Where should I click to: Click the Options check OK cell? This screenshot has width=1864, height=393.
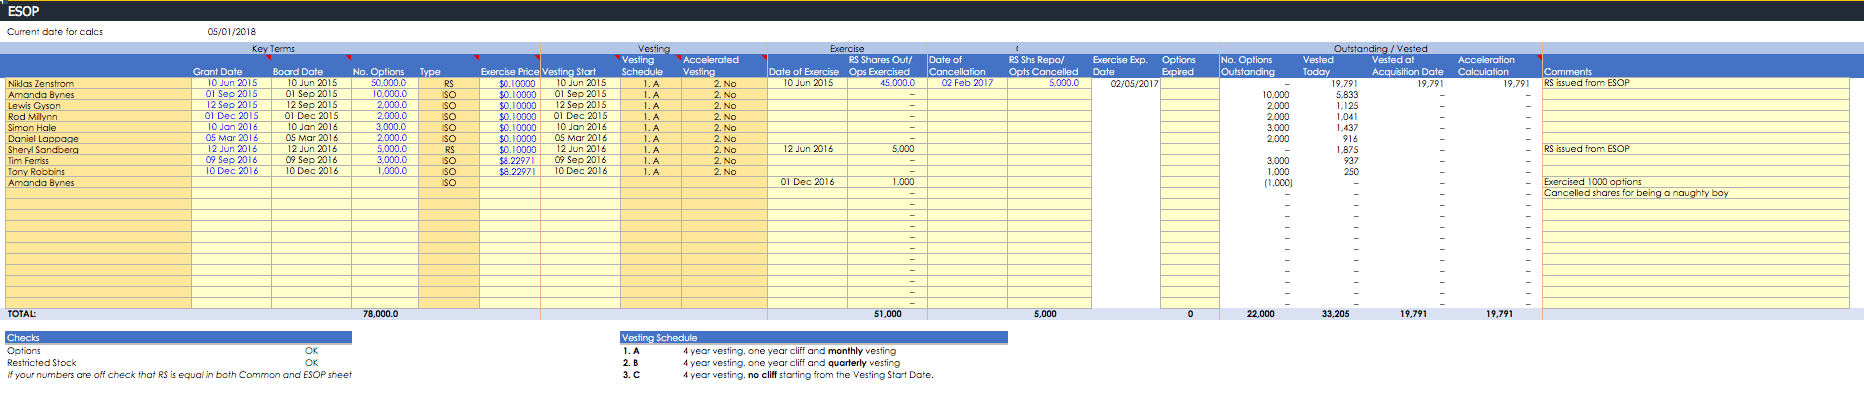[x=311, y=351]
